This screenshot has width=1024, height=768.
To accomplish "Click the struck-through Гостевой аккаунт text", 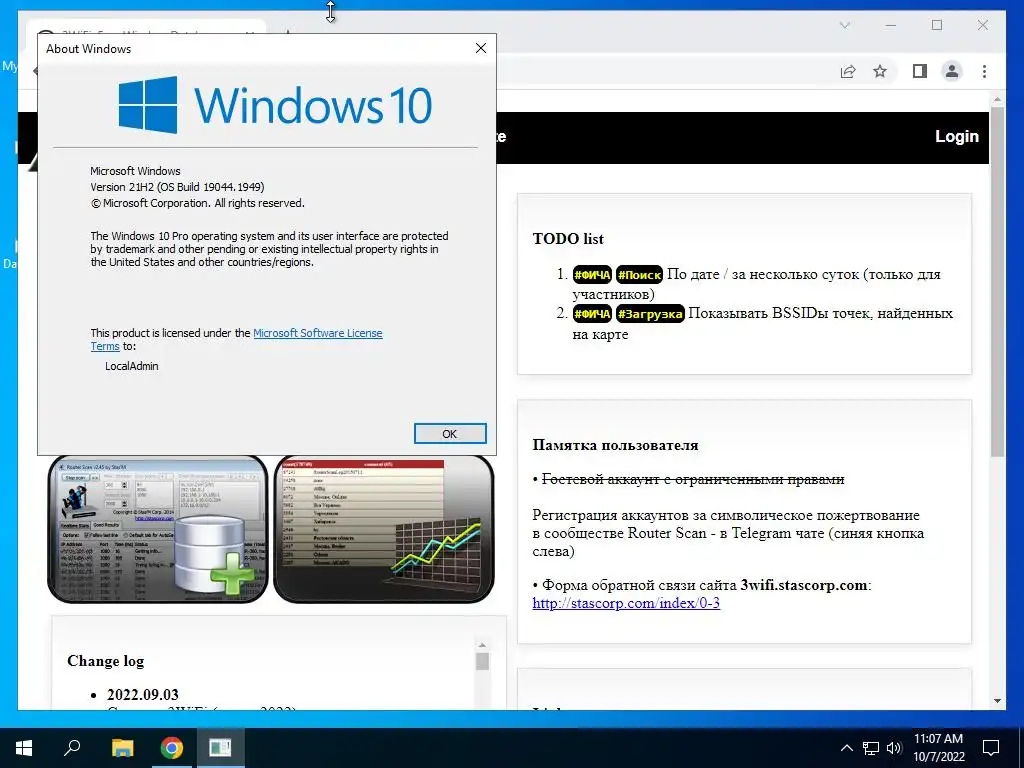I will (x=693, y=479).
